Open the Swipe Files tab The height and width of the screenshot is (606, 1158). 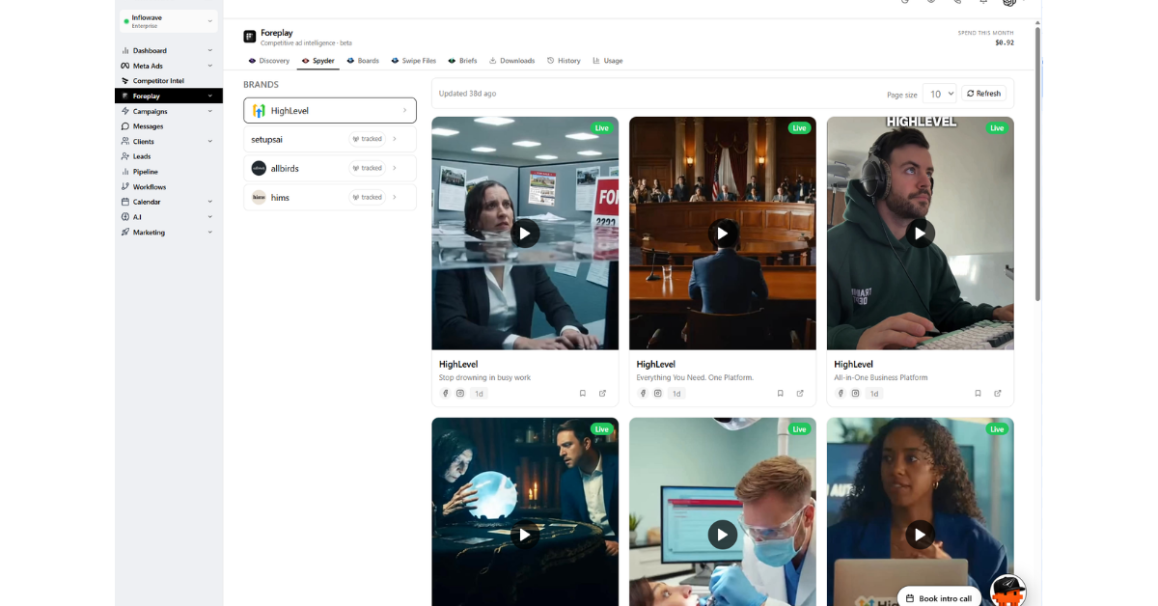pyautogui.click(x=414, y=61)
